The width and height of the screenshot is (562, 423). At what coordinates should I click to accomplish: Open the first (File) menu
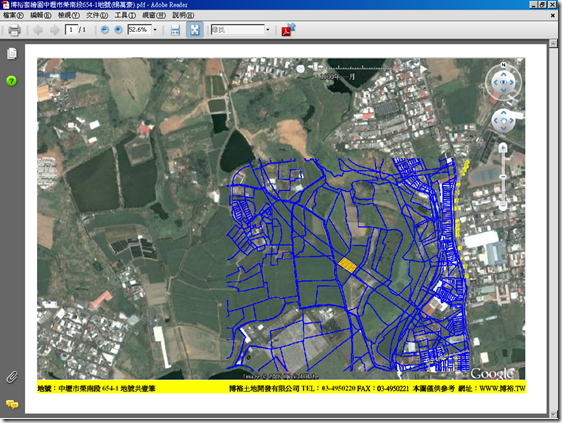coord(13,15)
